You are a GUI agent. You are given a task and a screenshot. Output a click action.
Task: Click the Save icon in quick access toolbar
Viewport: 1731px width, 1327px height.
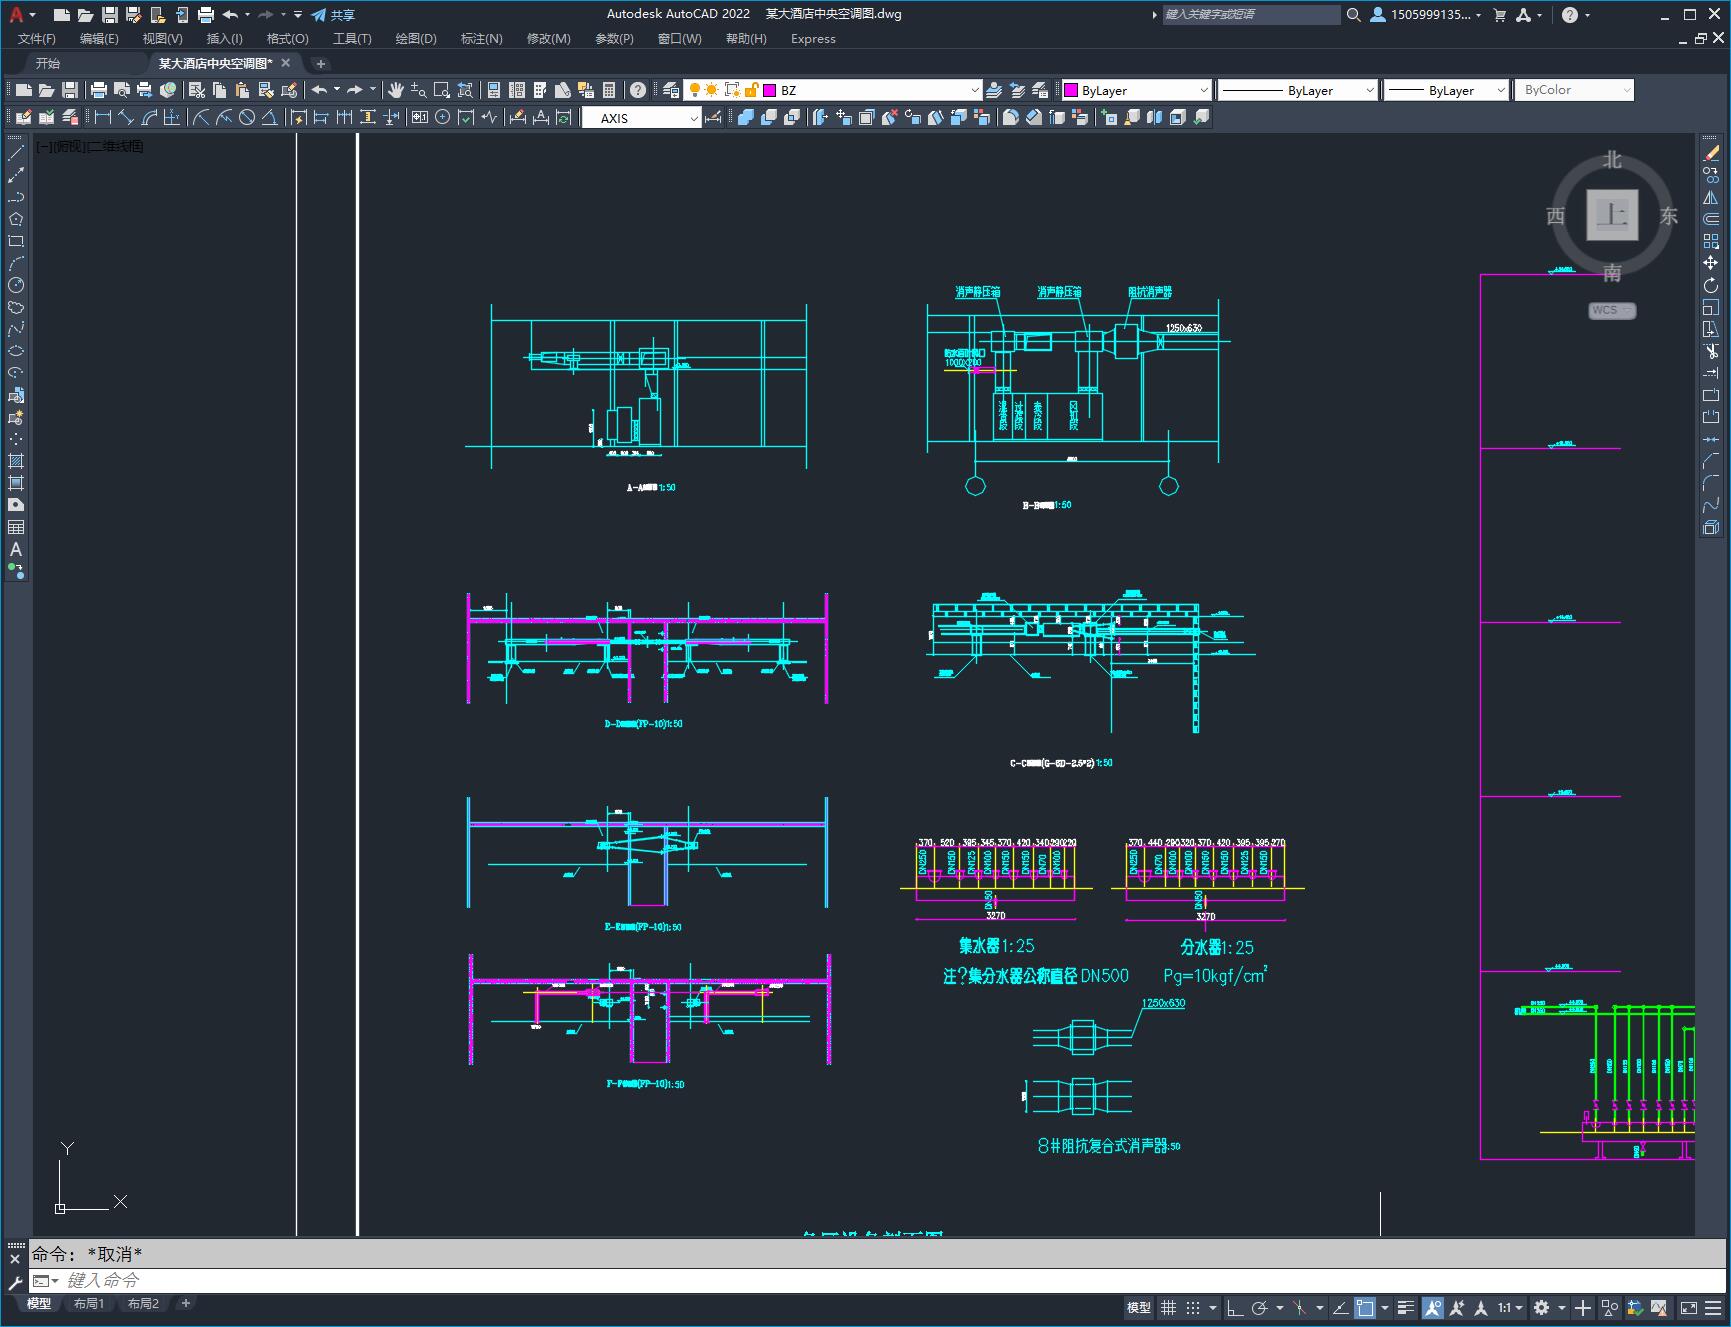click(110, 15)
